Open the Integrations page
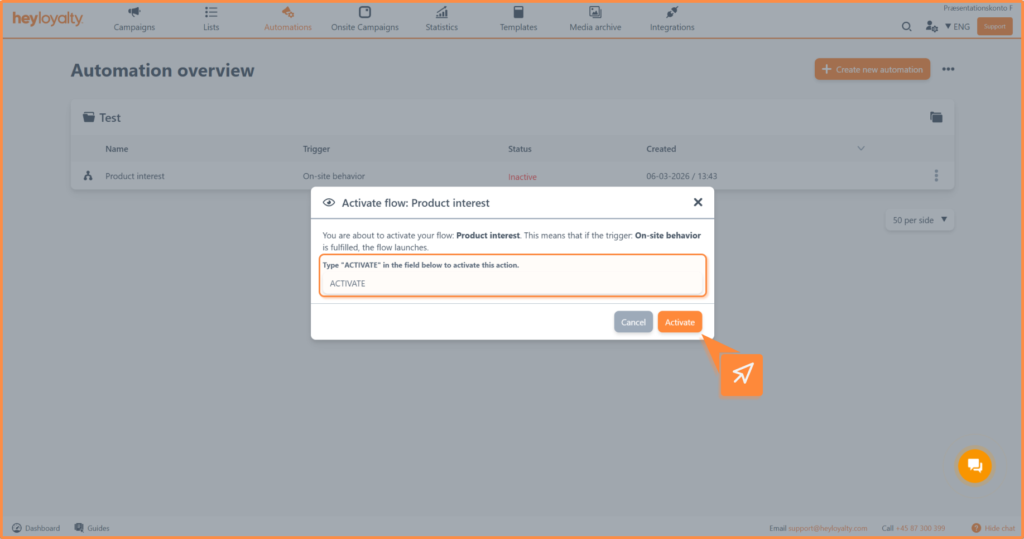 click(x=672, y=19)
